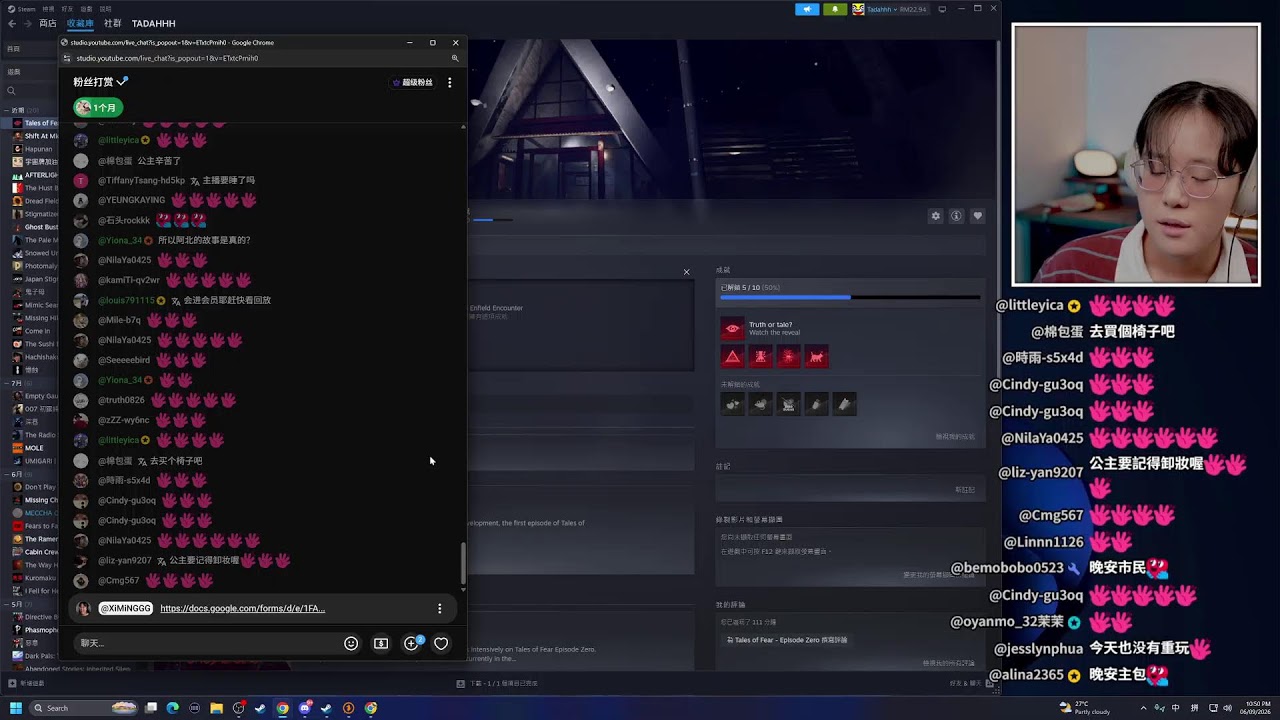1280x720 pixels.
Task: Open the TADAHHH profile tab in Steam
Action: click(153, 23)
